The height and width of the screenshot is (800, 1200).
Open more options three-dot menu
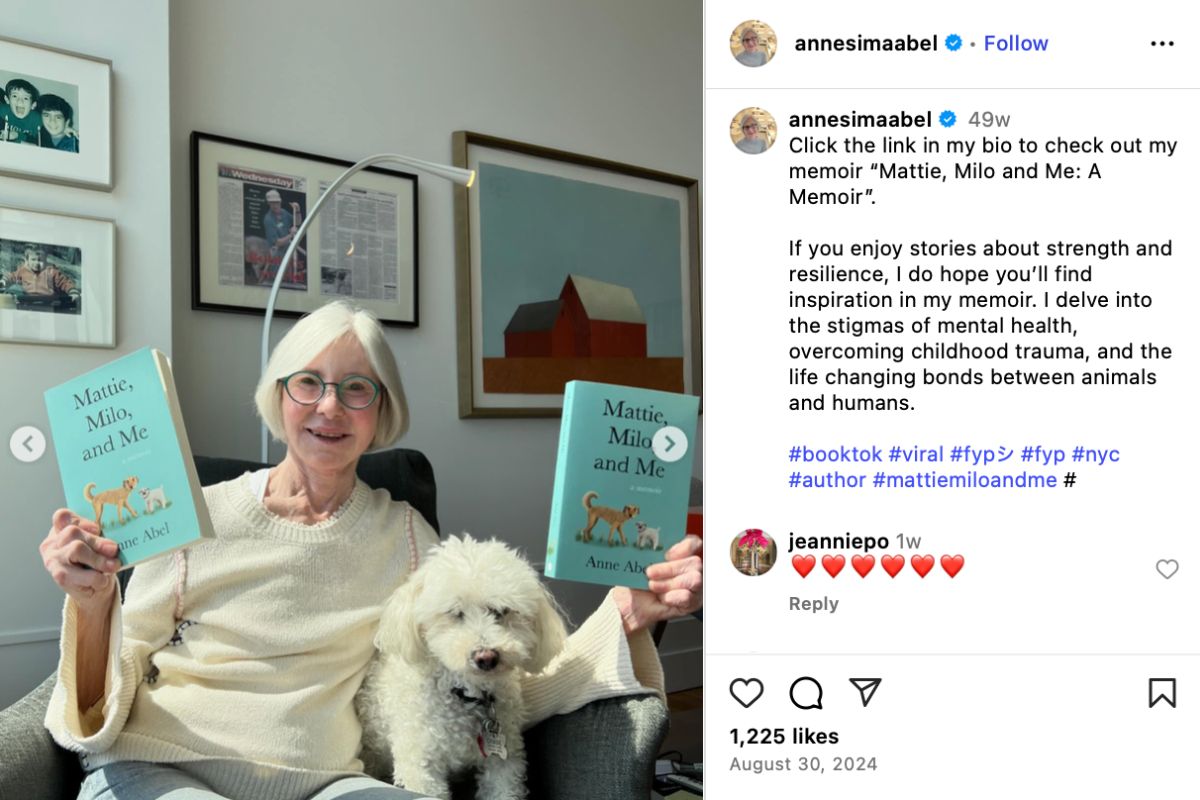click(1162, 44)
